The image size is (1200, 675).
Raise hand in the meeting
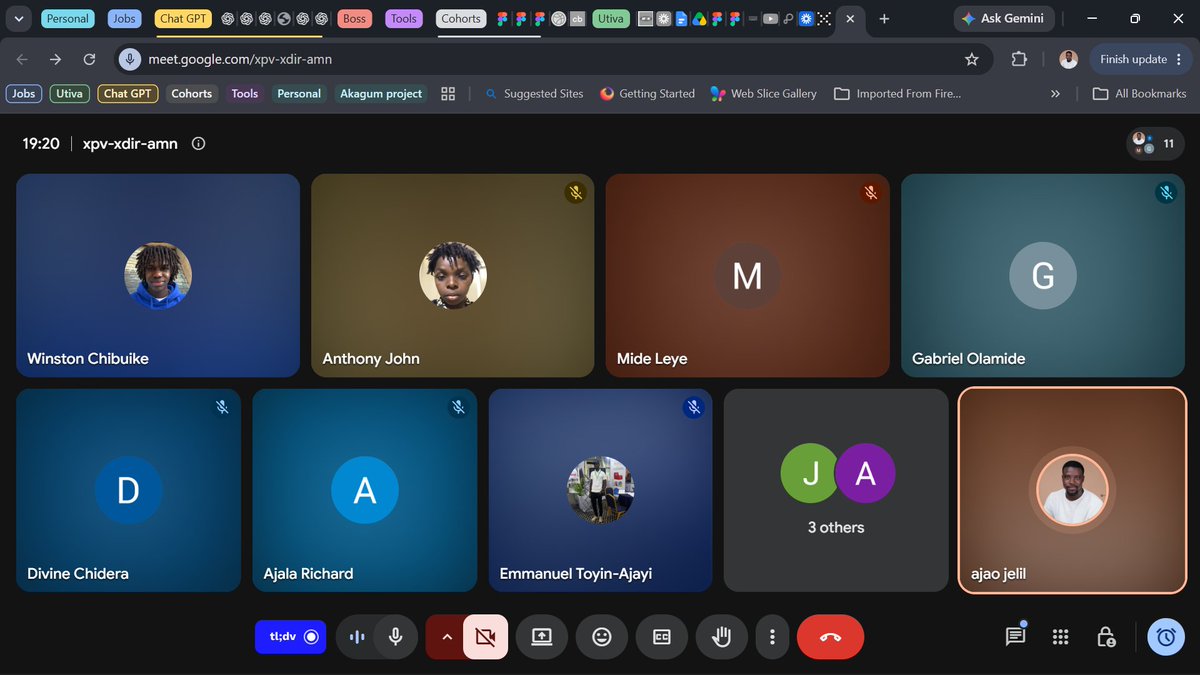tap(722, 636)
